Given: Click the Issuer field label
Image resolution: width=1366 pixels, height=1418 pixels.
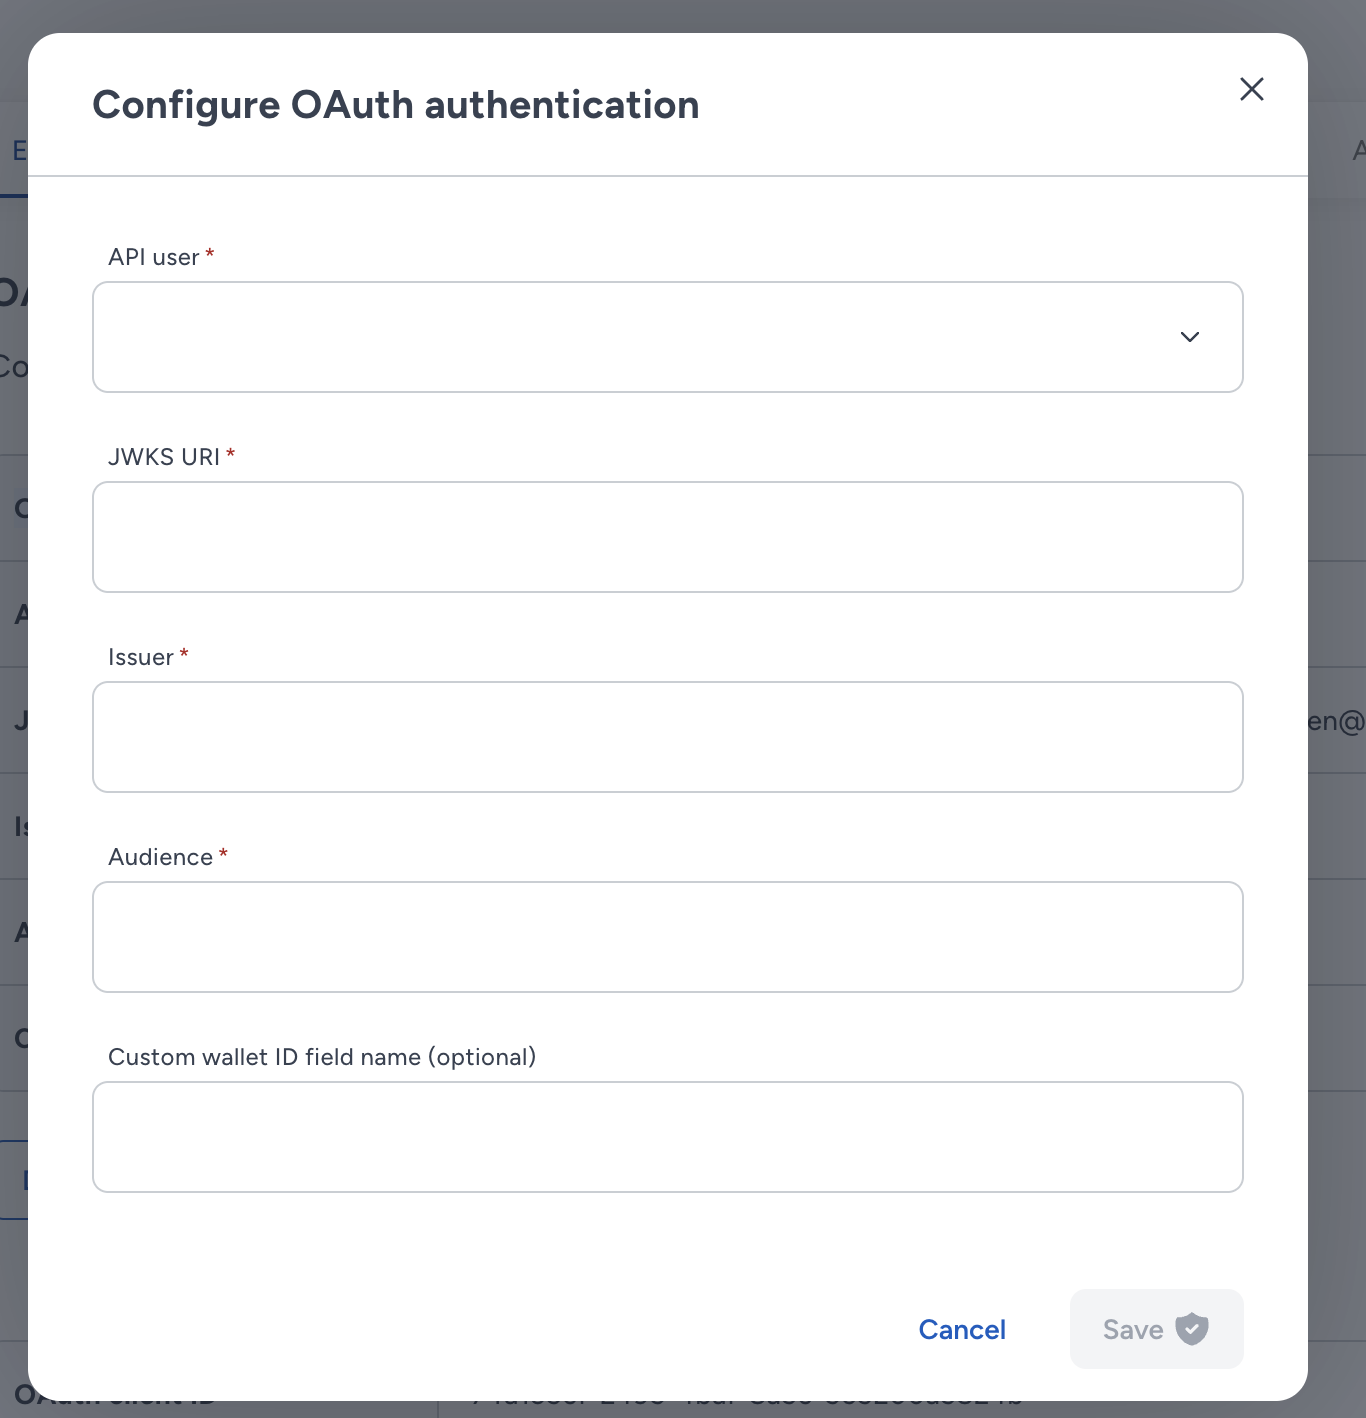Looking at the screenshot, I should pos(141,657).
